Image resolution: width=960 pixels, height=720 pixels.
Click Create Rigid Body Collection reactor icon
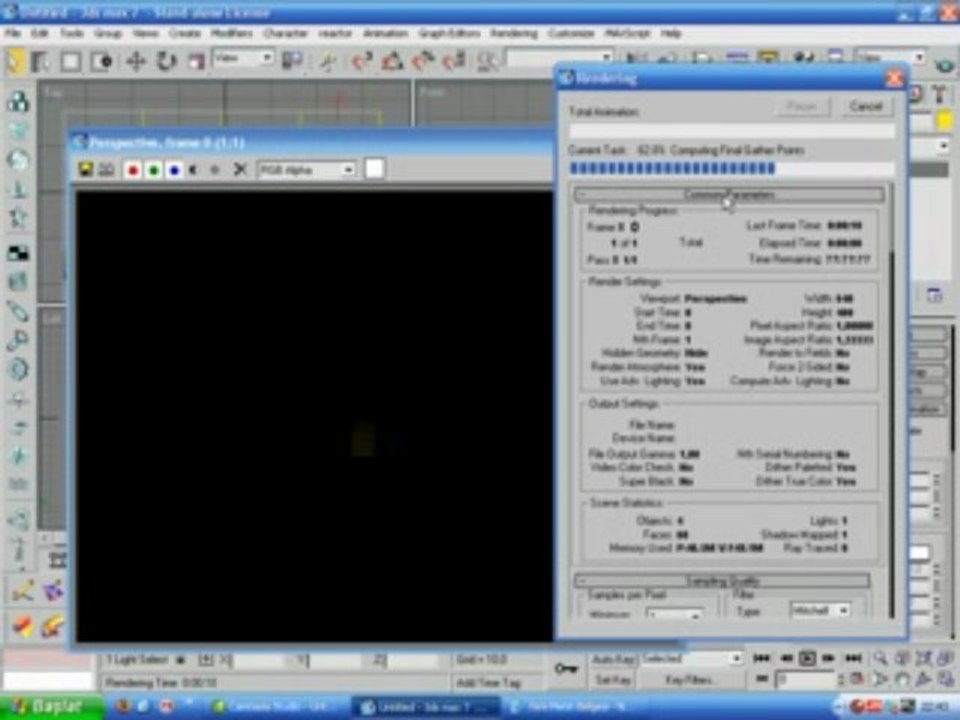(x=18, y=101)
